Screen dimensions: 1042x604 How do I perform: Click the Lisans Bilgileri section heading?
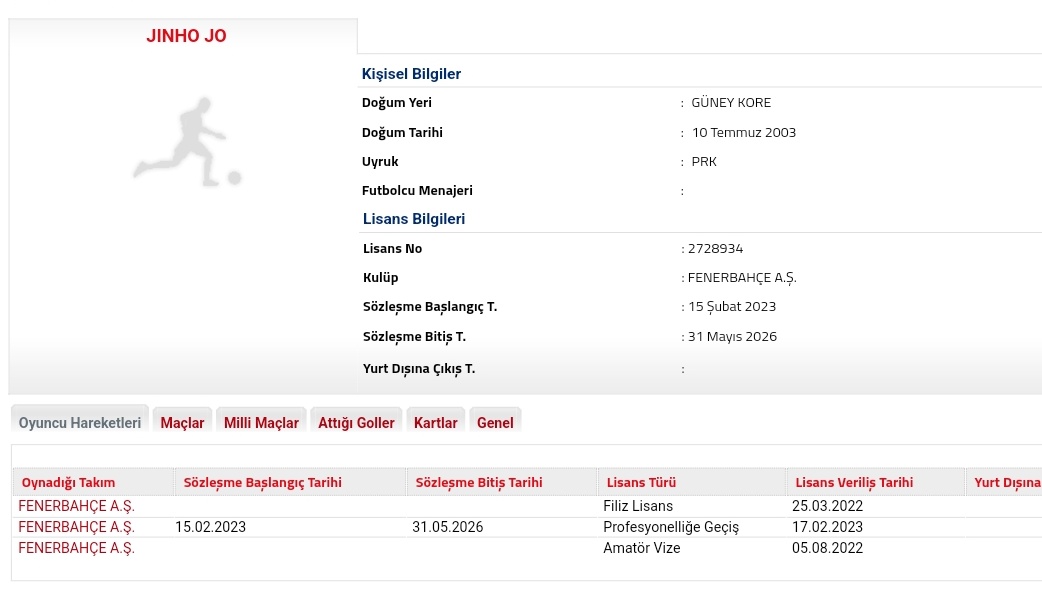(x=413, y=219)
